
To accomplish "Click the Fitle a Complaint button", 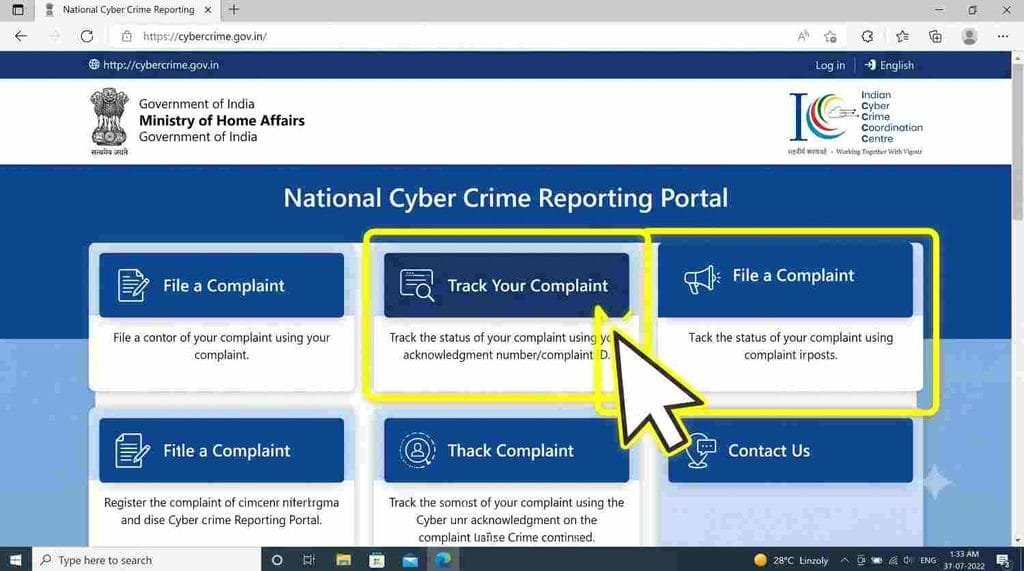I will [221, 451].
